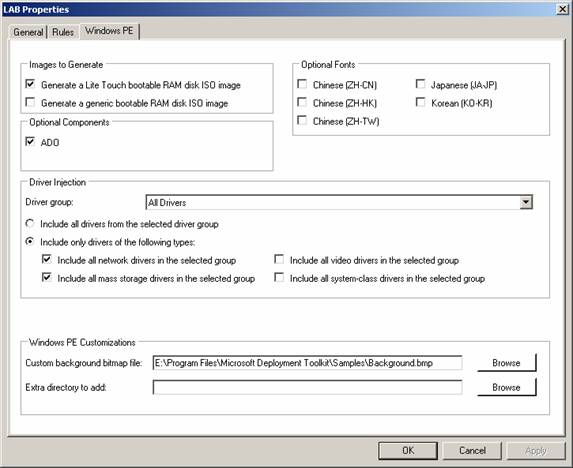Select the Windows PE tab
Image resolution: width=573 pixels, height=468 pixels.
109,31
